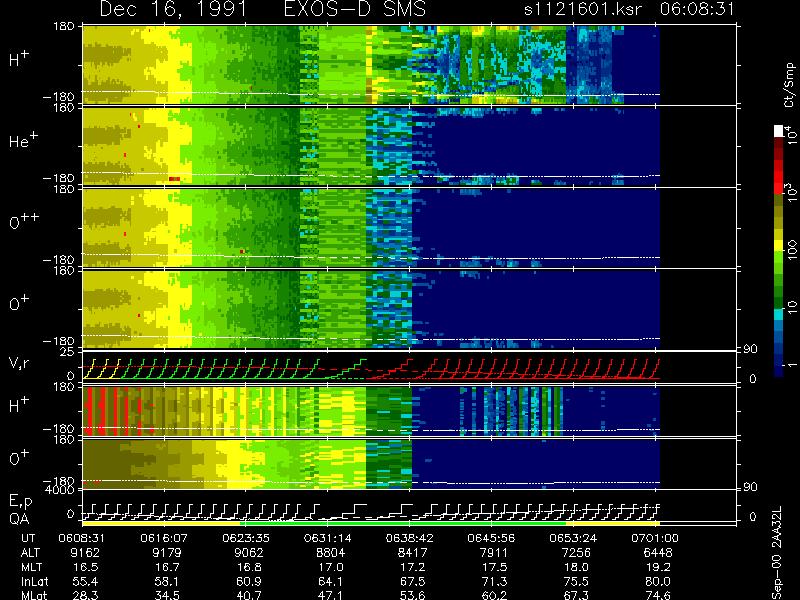Click MLT value "19.2"
Image resolution: width=800 pixels, height=600 pixels.
coord(657,567)
